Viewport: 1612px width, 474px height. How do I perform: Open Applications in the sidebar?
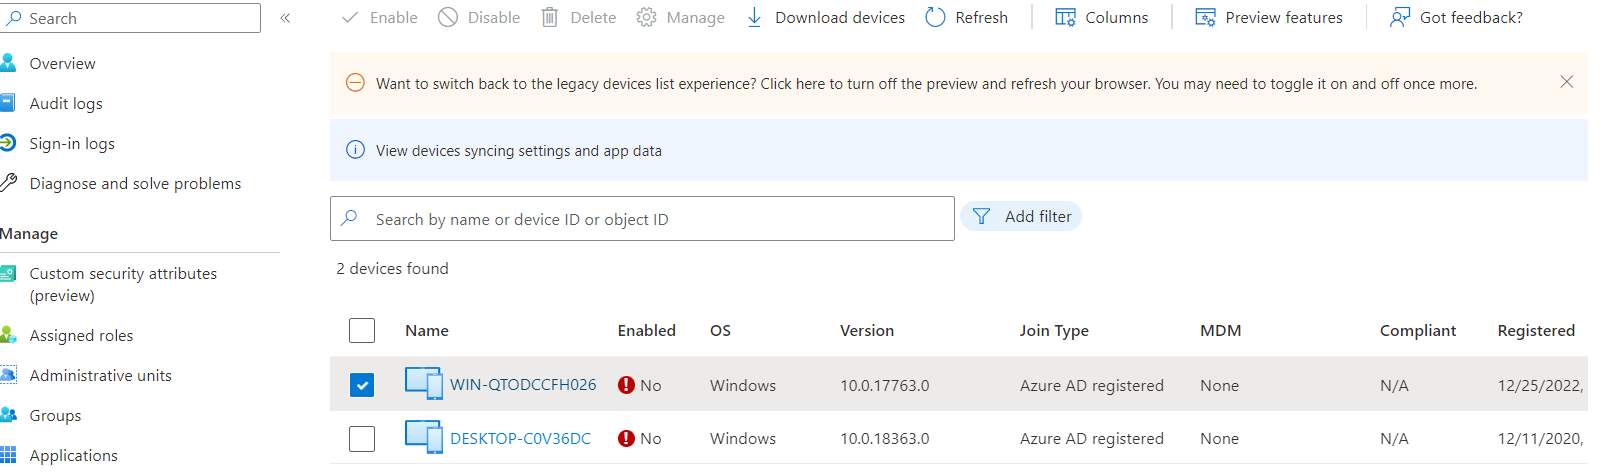click(x=73, y=455)
